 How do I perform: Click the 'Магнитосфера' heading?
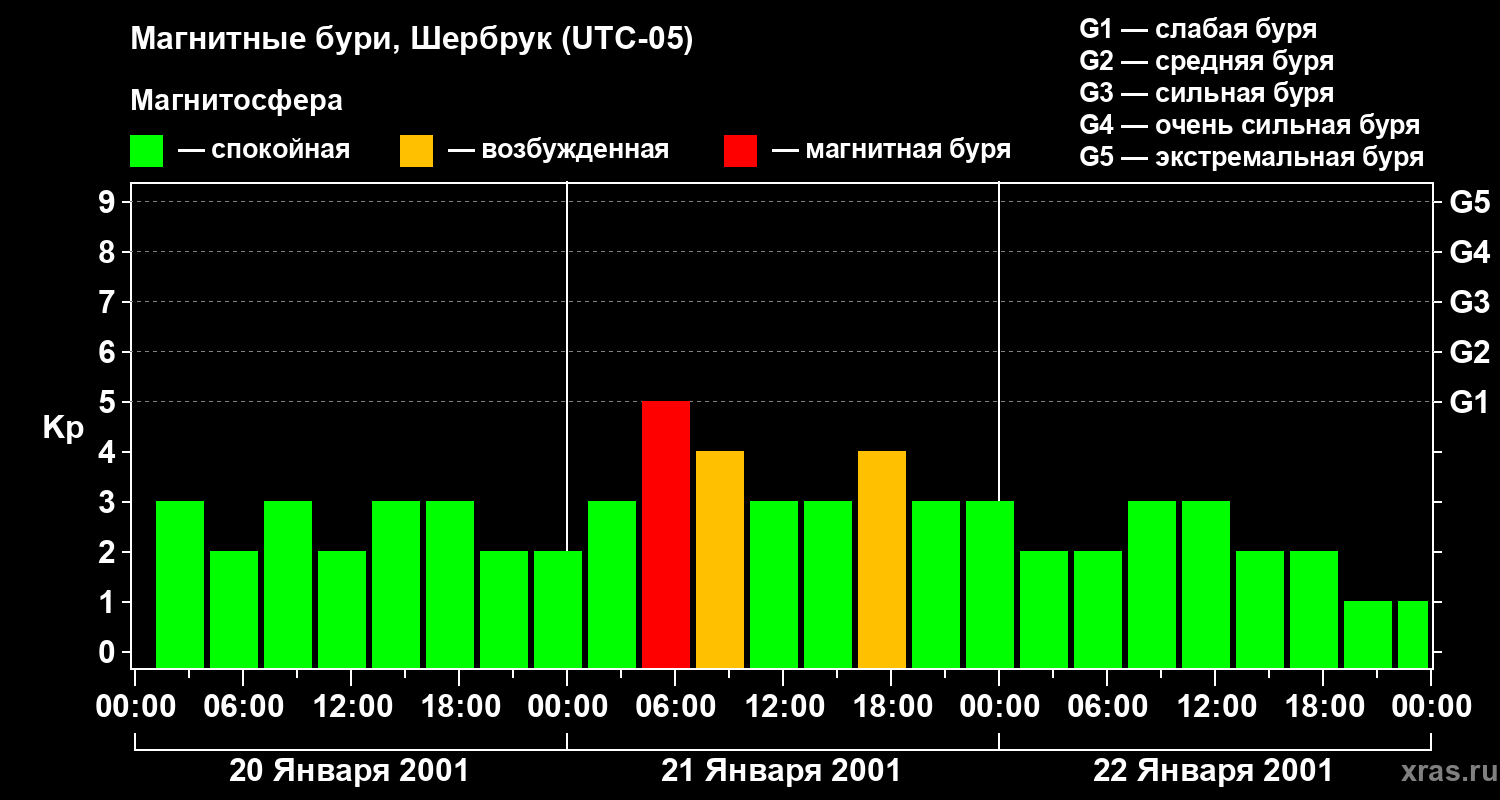[236, 101]
